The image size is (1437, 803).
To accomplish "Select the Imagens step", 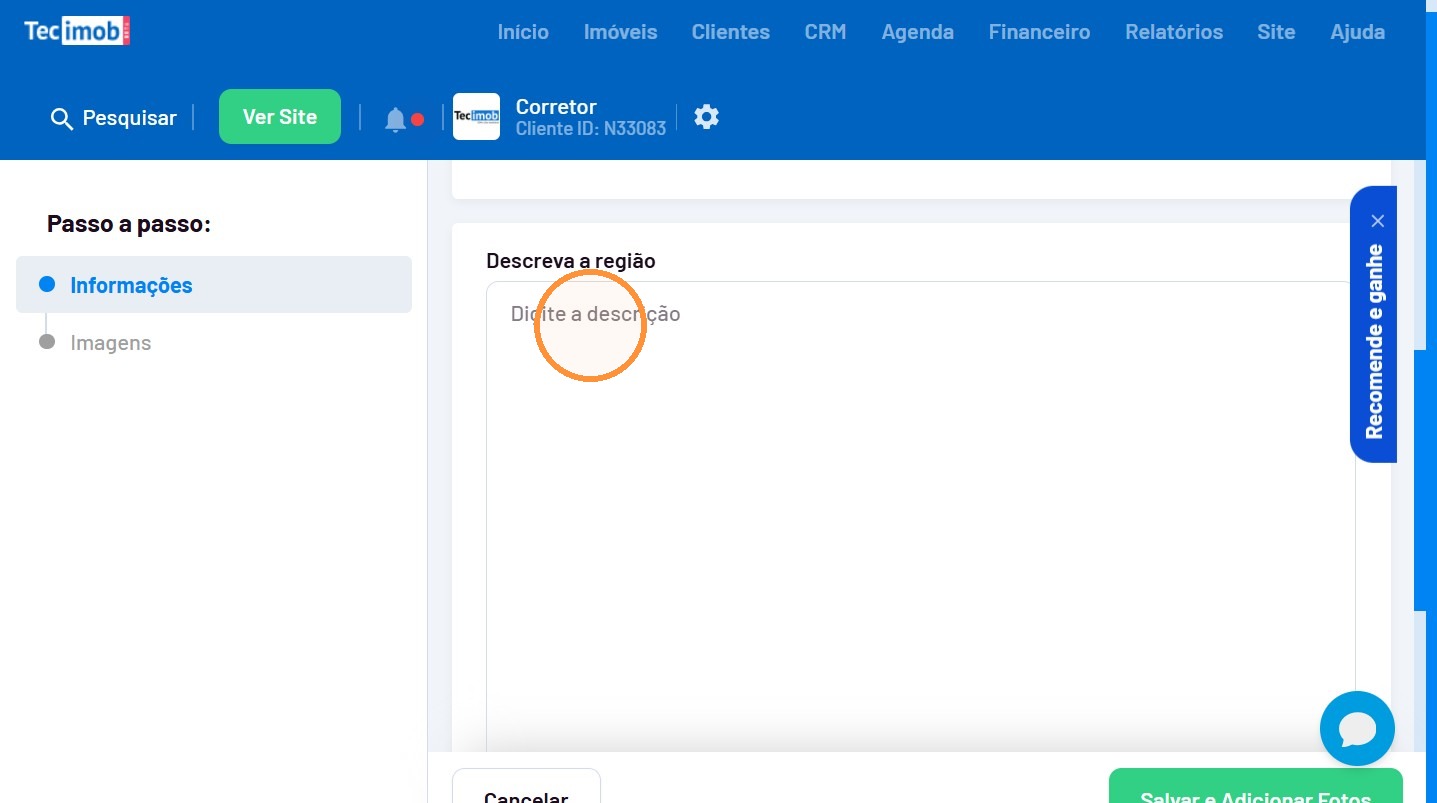I will point(110,343).
